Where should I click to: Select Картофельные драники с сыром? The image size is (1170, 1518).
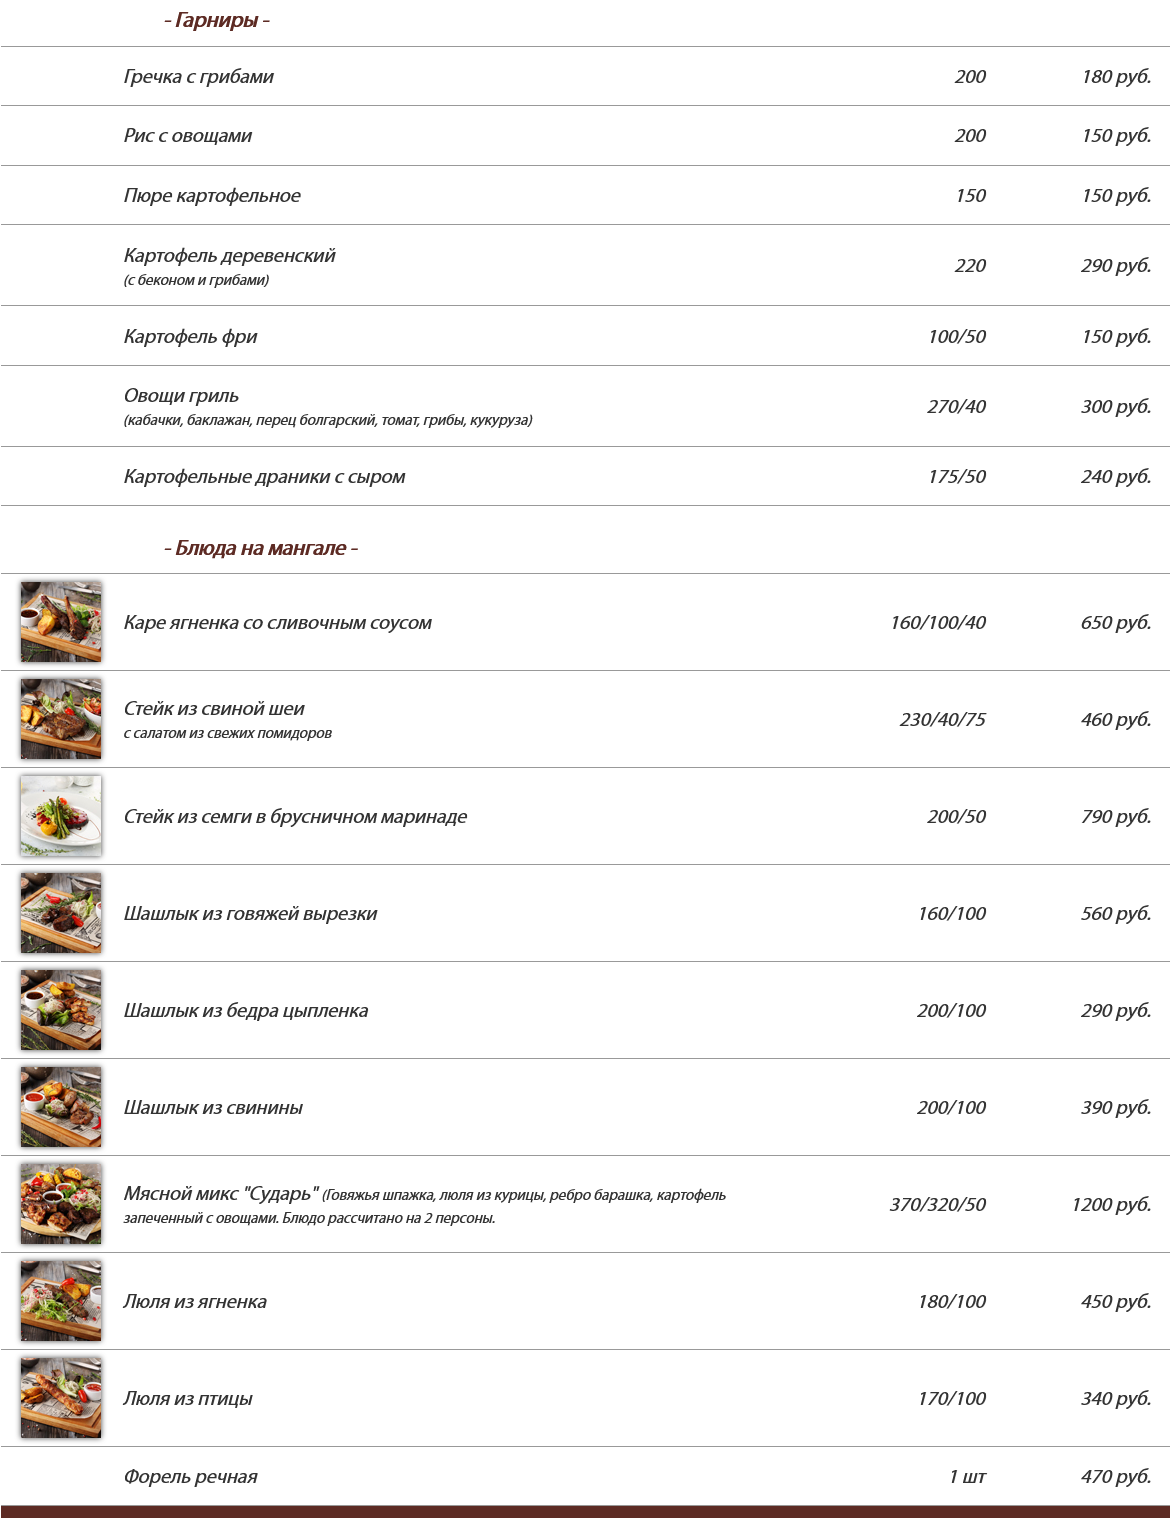265,477
